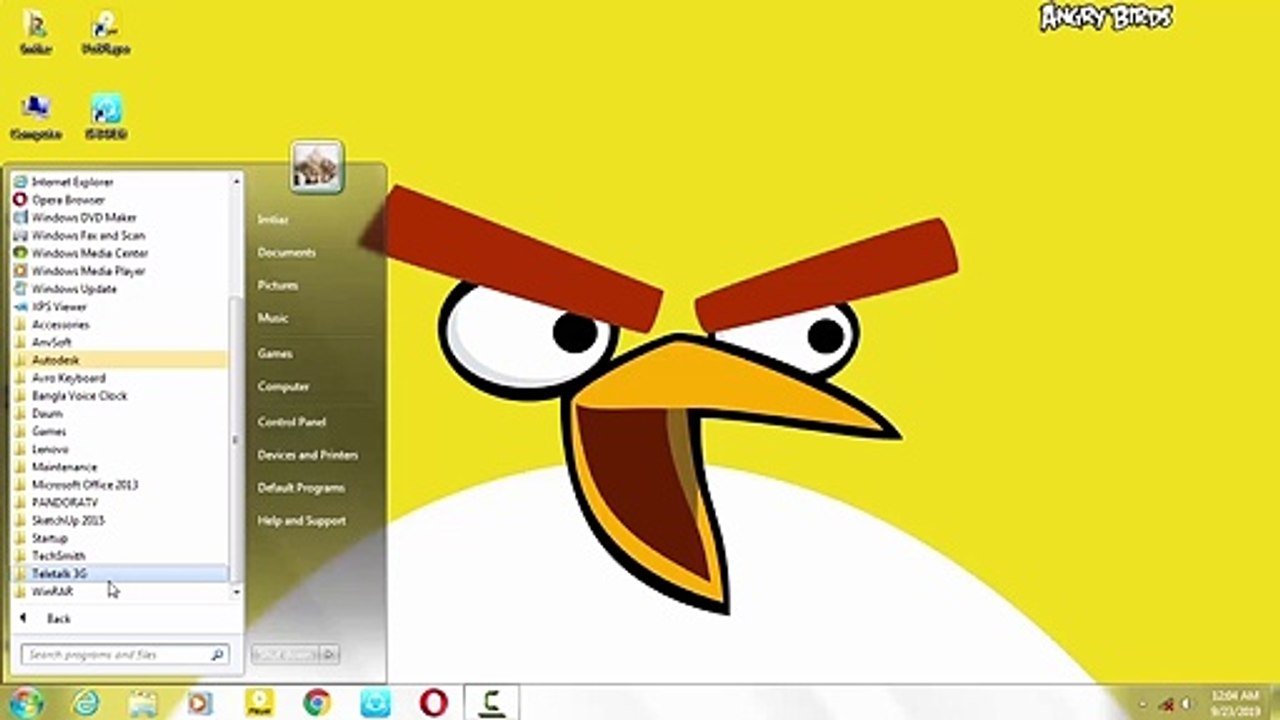Open Help and Support
Viewport: 1280px width, 720px height.
point(302,521)
